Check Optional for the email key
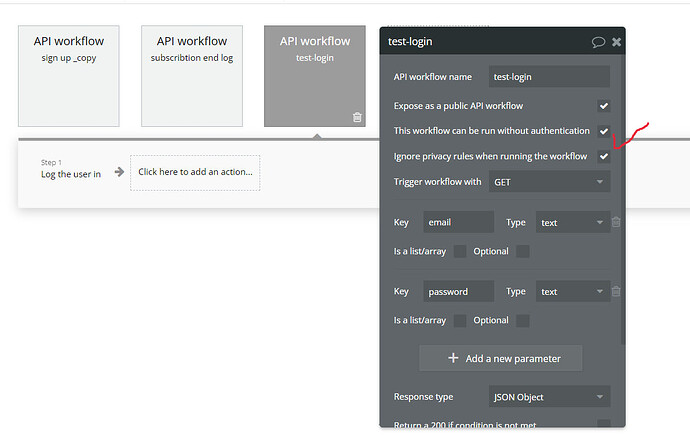The width and height of the screenshot is (690, 442). click(523, 251)
